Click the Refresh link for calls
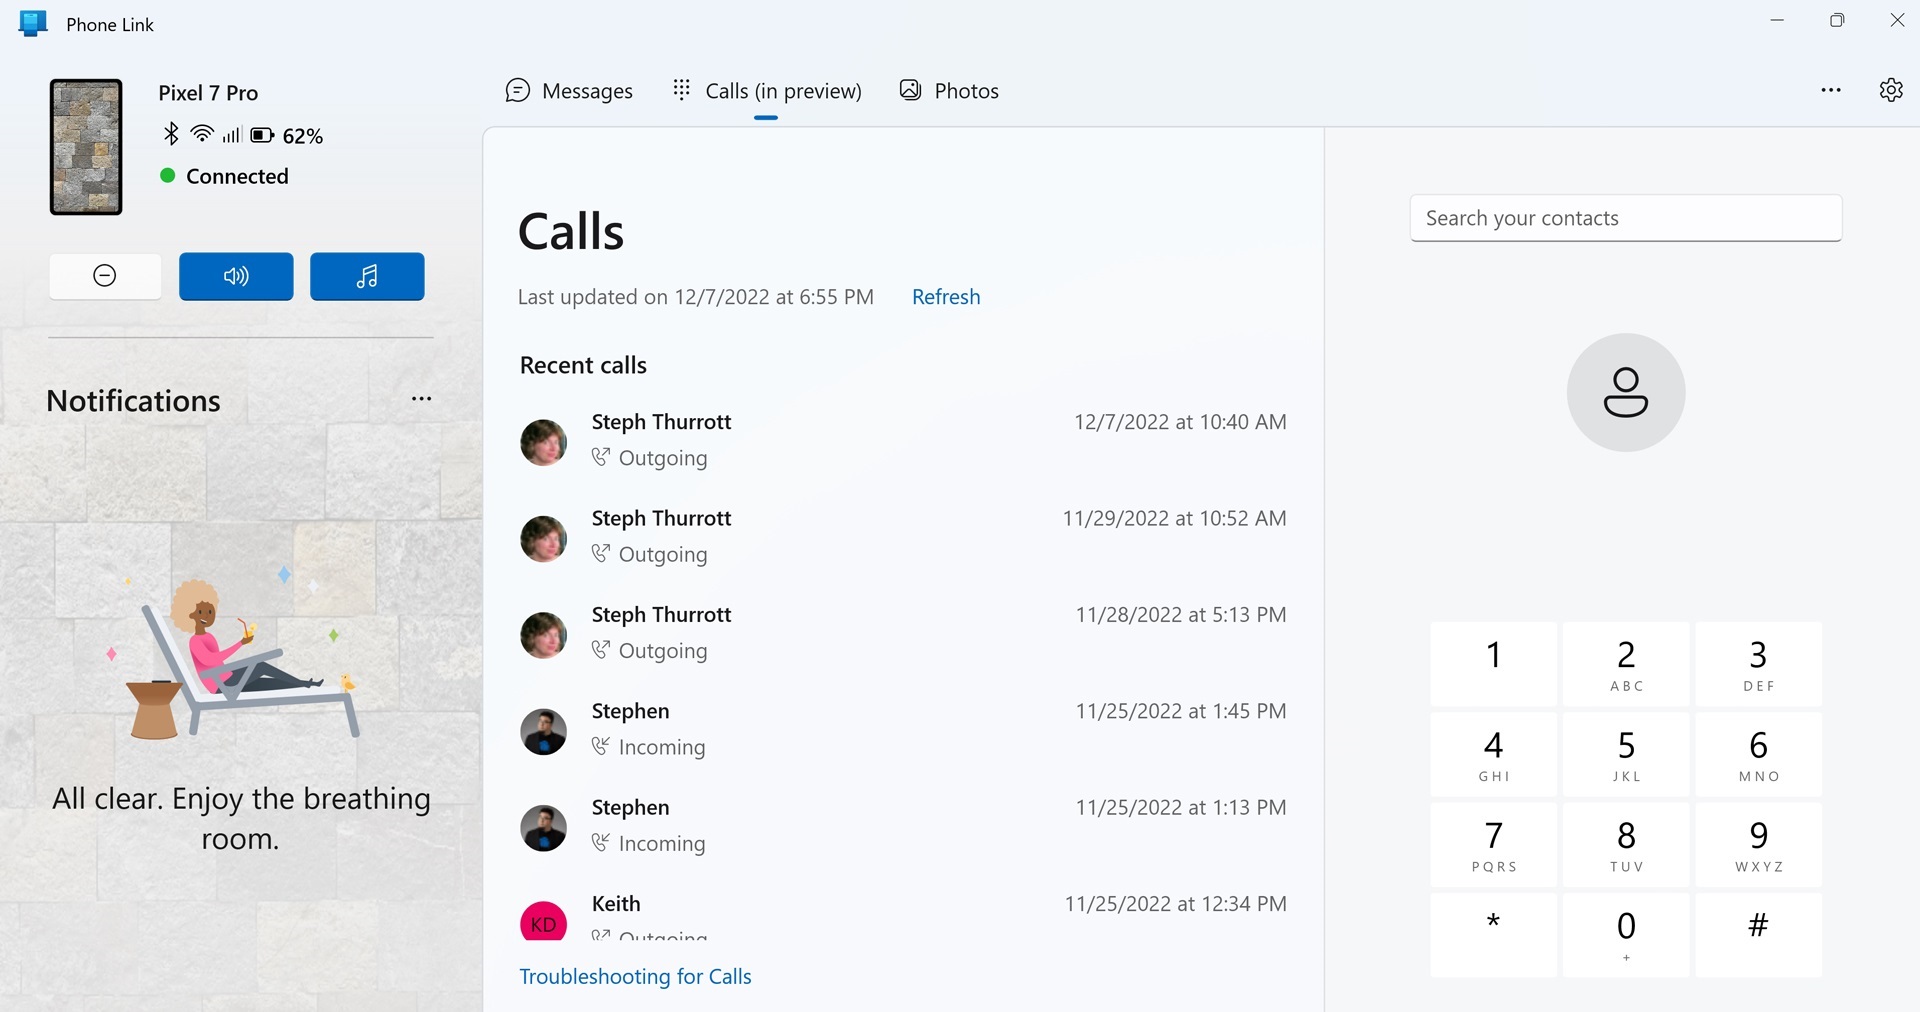 click(x=945, y=297)
